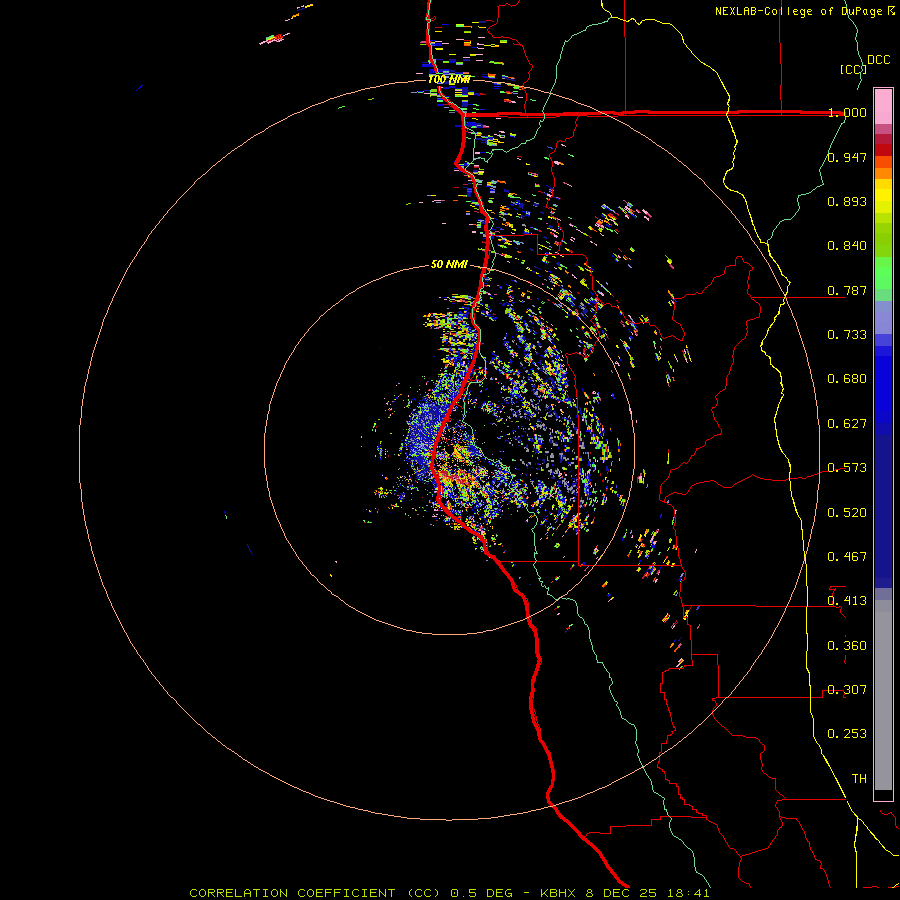Screen dimensions: 900x900
Task: Click the 0.733 scale label
Action: point(847,335)
